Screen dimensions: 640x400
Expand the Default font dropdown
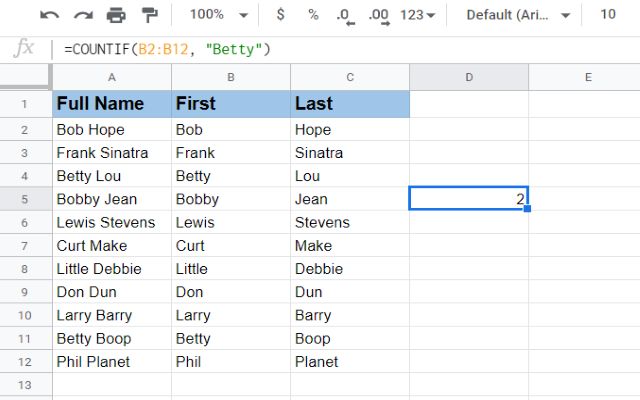520,15
